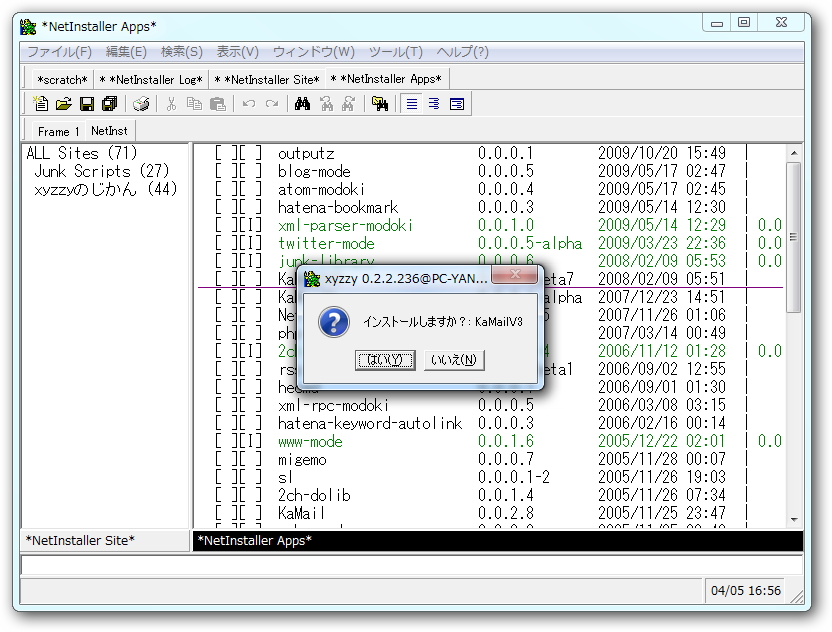Decline install with いいえ(N) button

point(454,360)
